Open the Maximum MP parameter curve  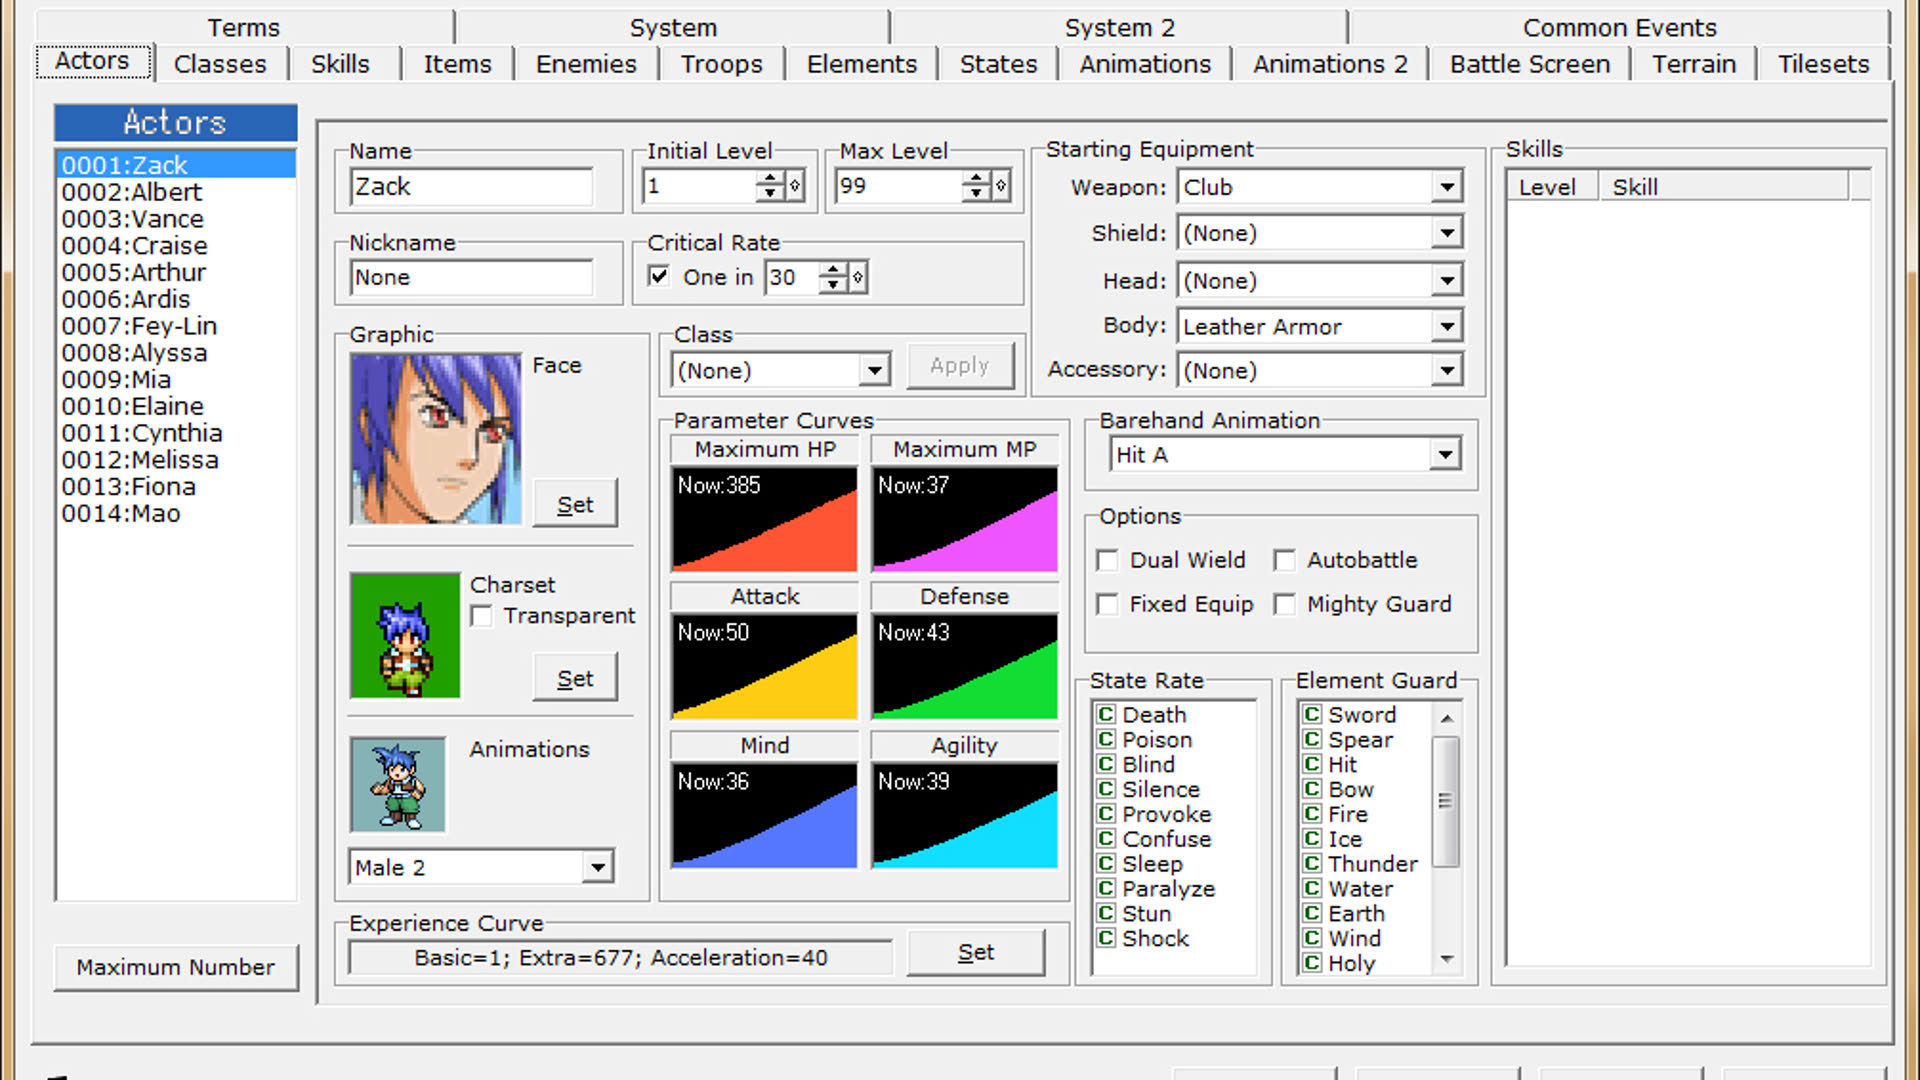tap(965, 519)
